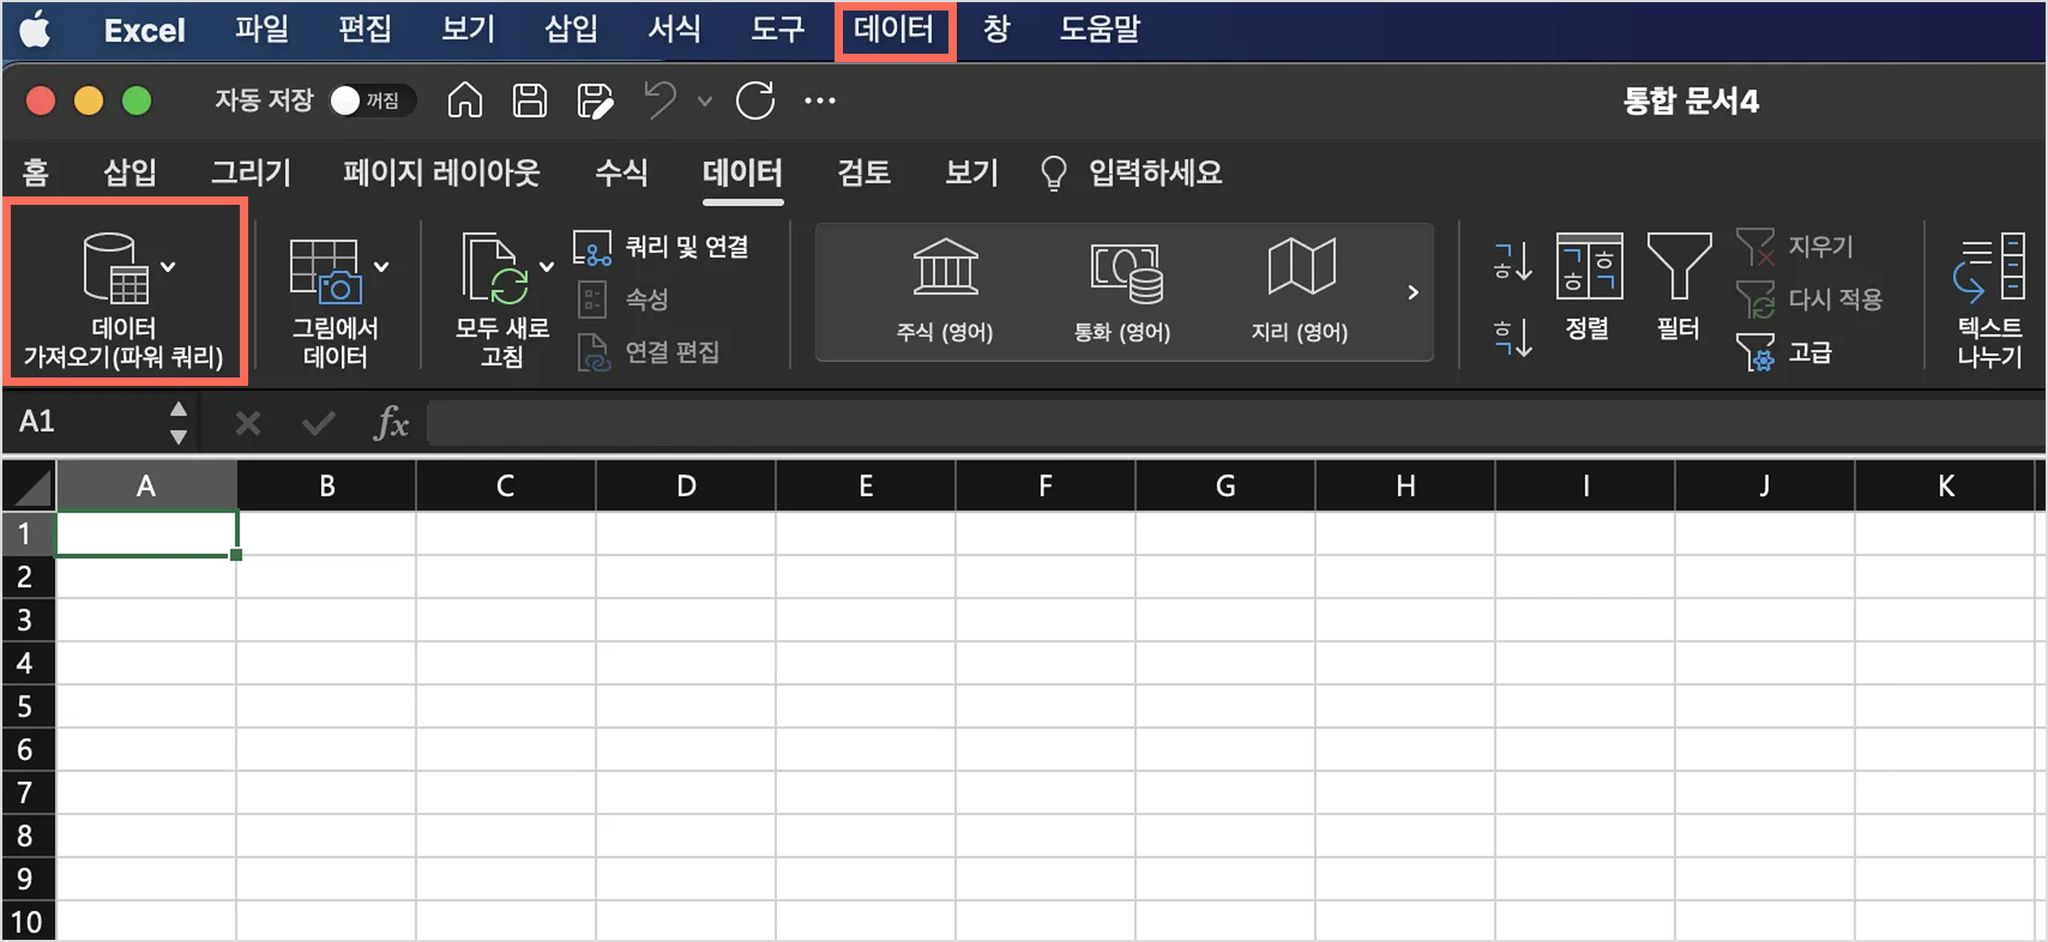Click the Redo circular arrow icon
This screenshot has height=942, width=2048.
(755, 100)
